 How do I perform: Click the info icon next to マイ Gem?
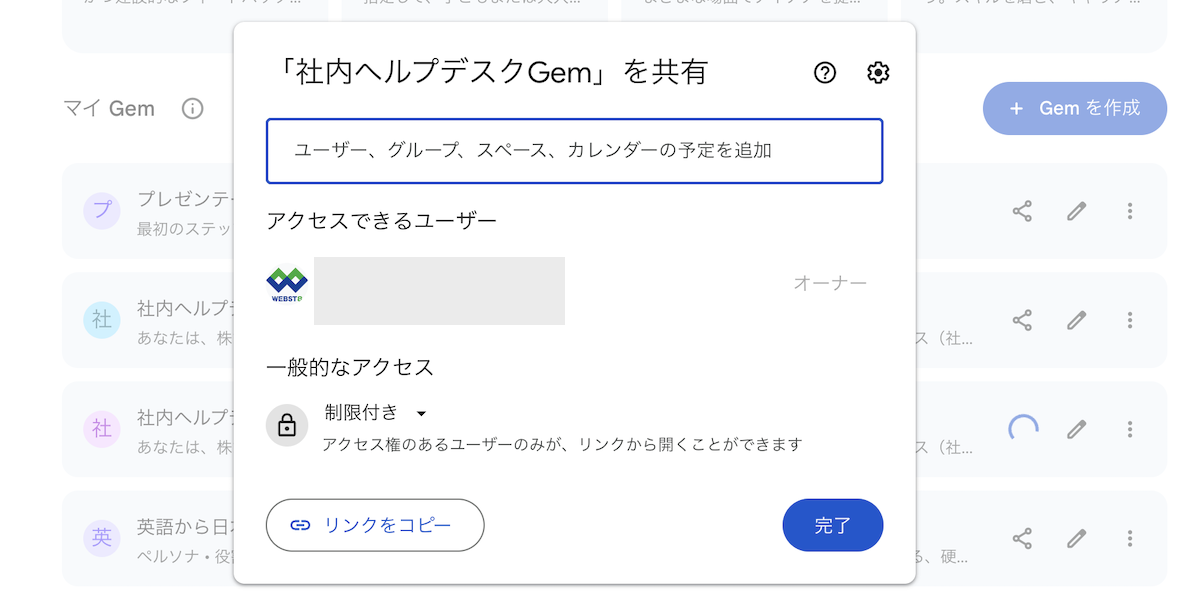tap(193, 108)
